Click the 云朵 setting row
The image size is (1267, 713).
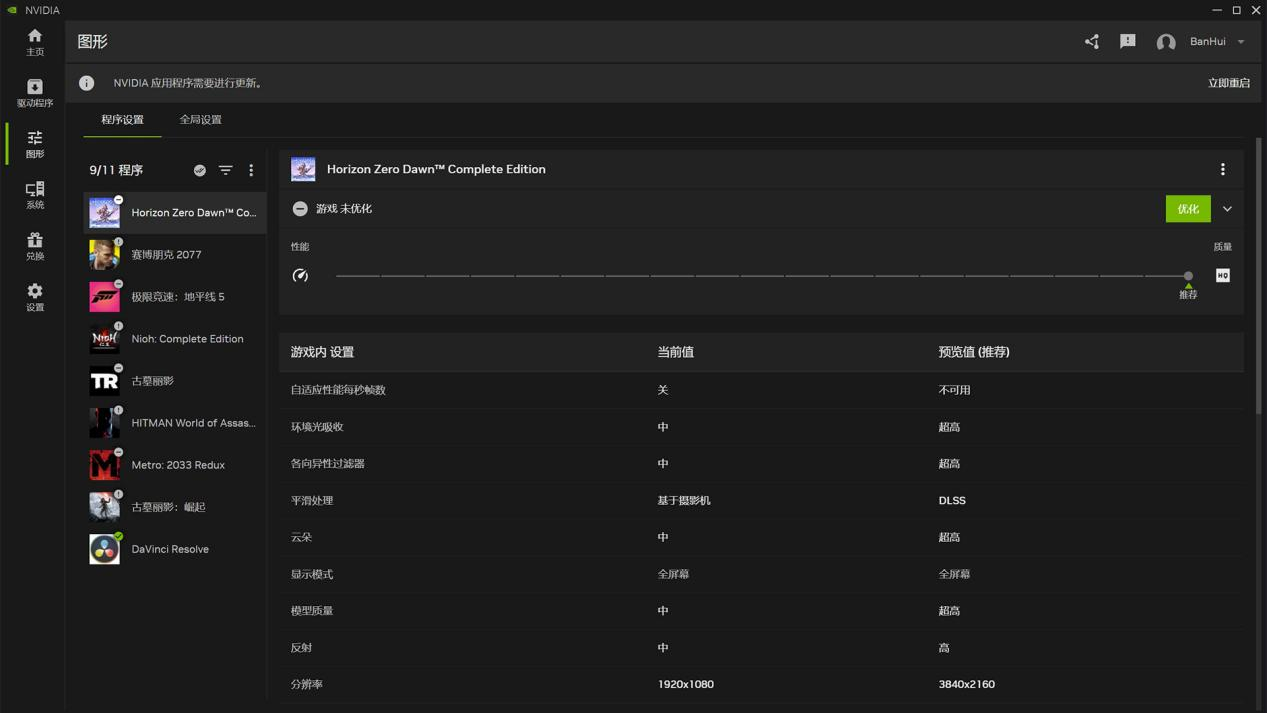(x=761, y=538)
